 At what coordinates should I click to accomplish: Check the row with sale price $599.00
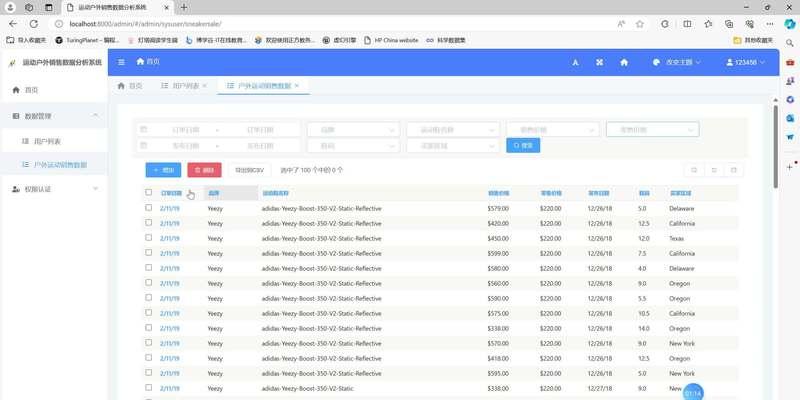click(148, 253)
